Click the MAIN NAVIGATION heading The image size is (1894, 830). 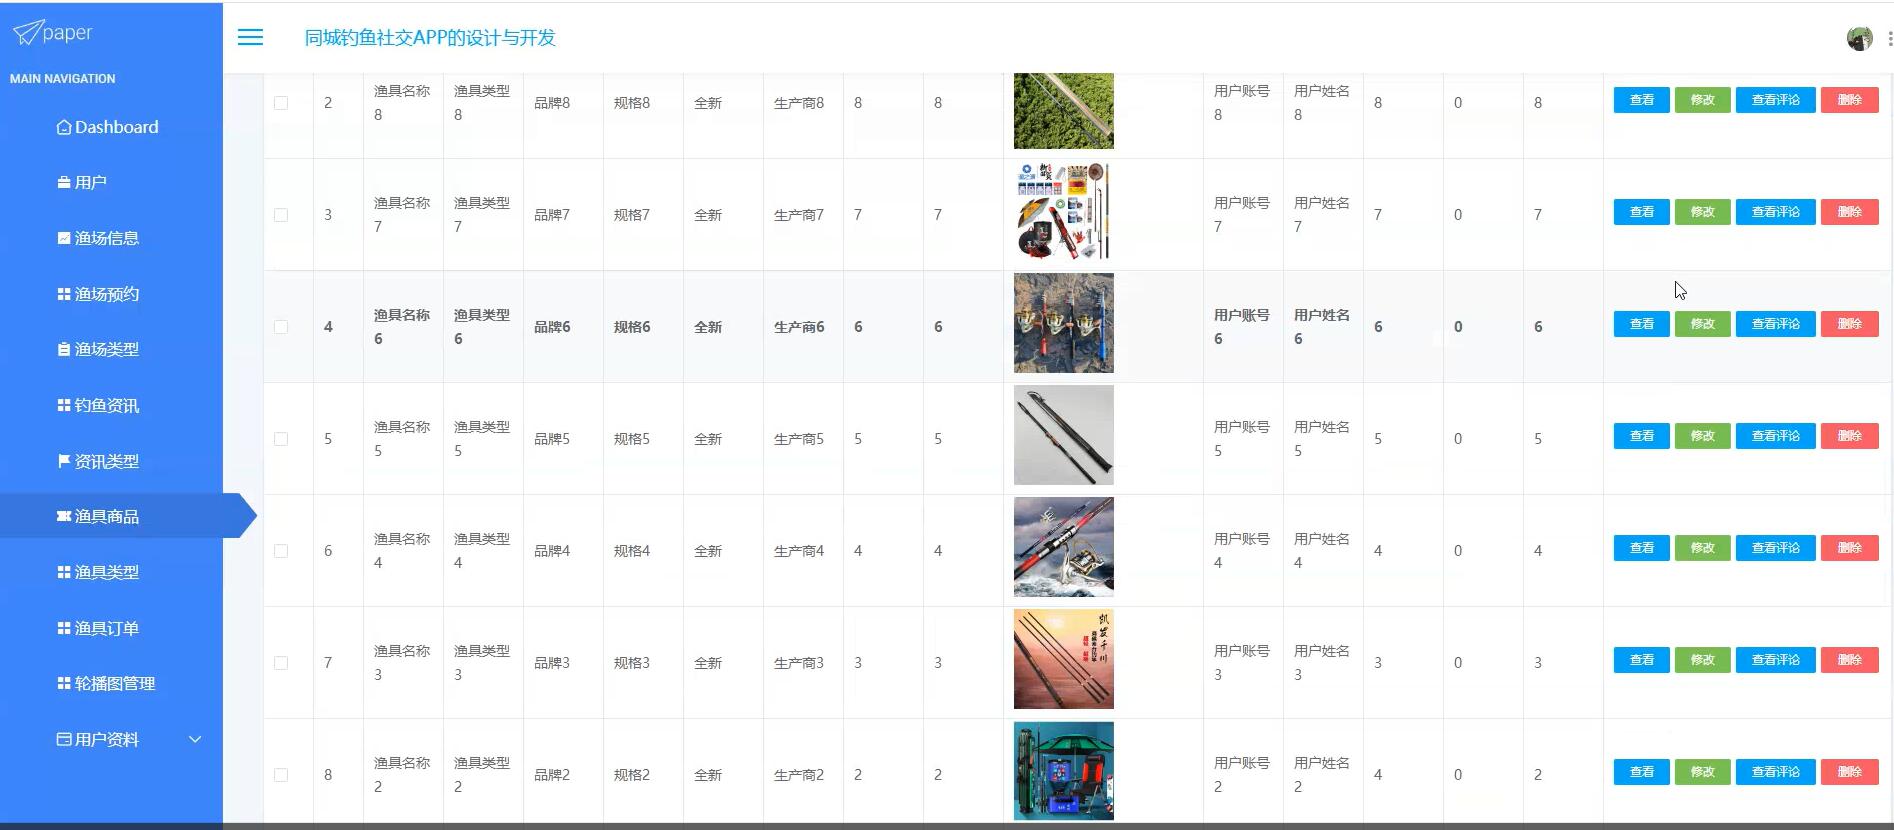point(62,79)
